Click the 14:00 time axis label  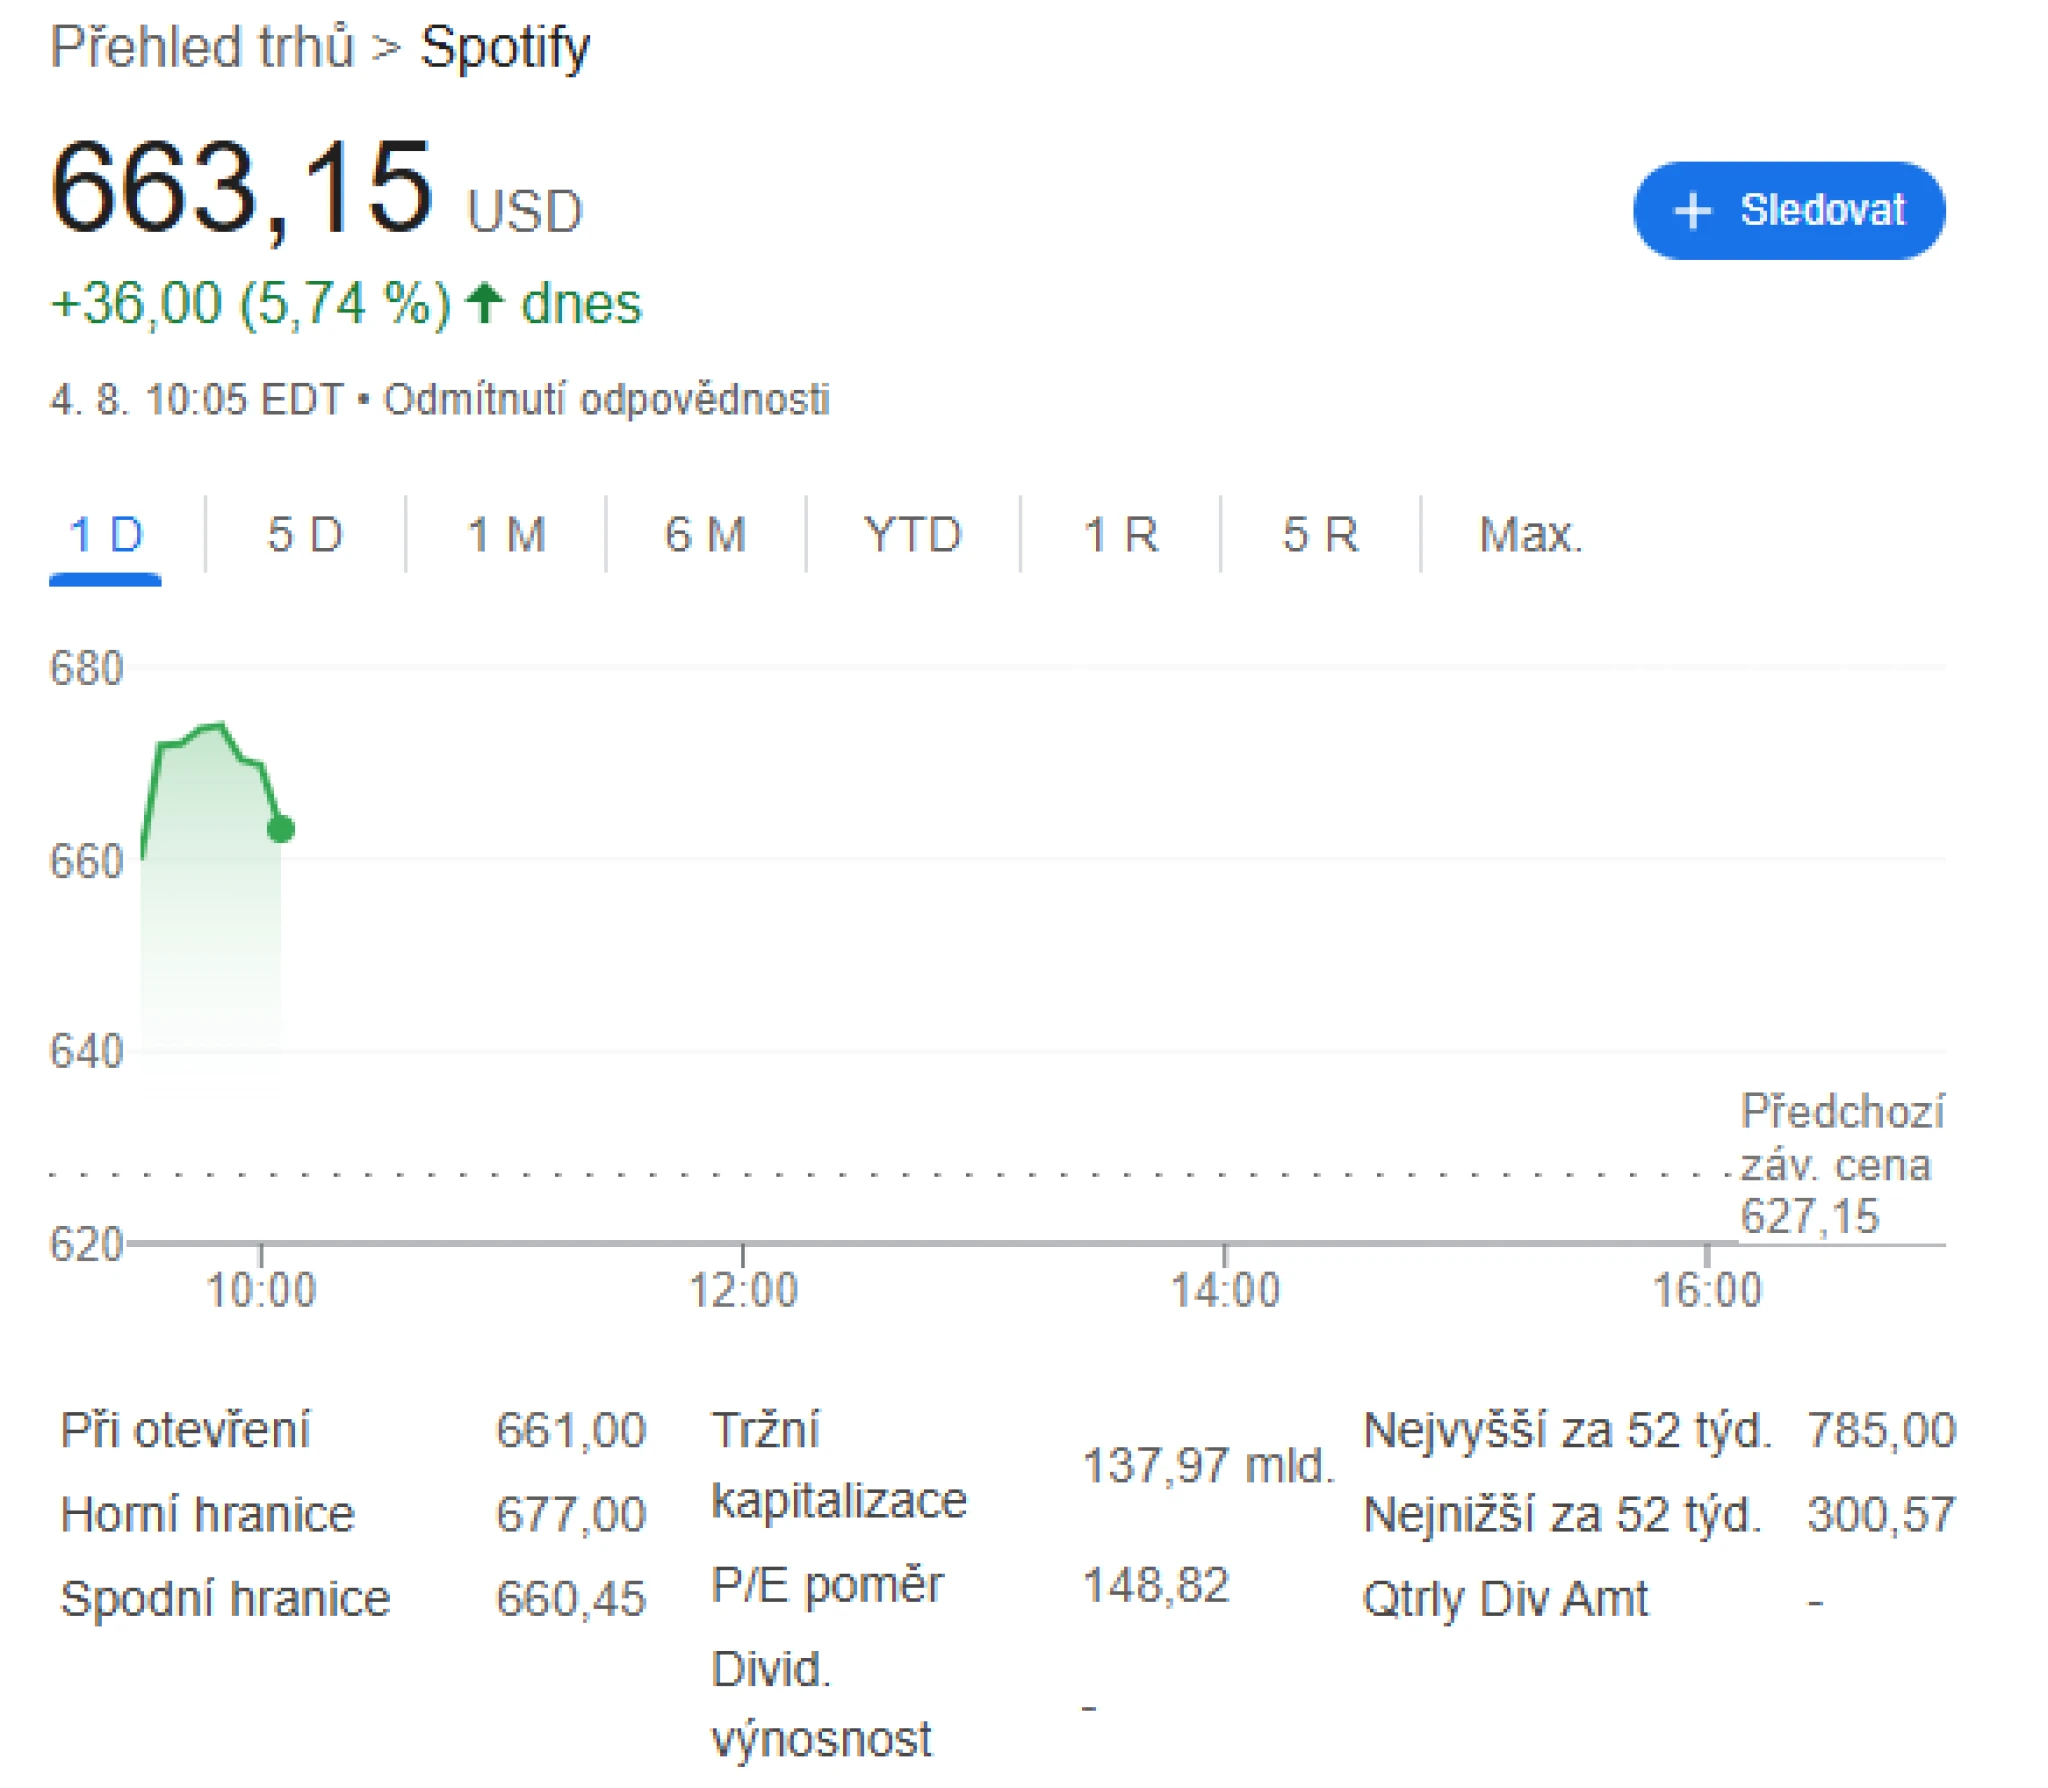[x=1225, y=1290]
